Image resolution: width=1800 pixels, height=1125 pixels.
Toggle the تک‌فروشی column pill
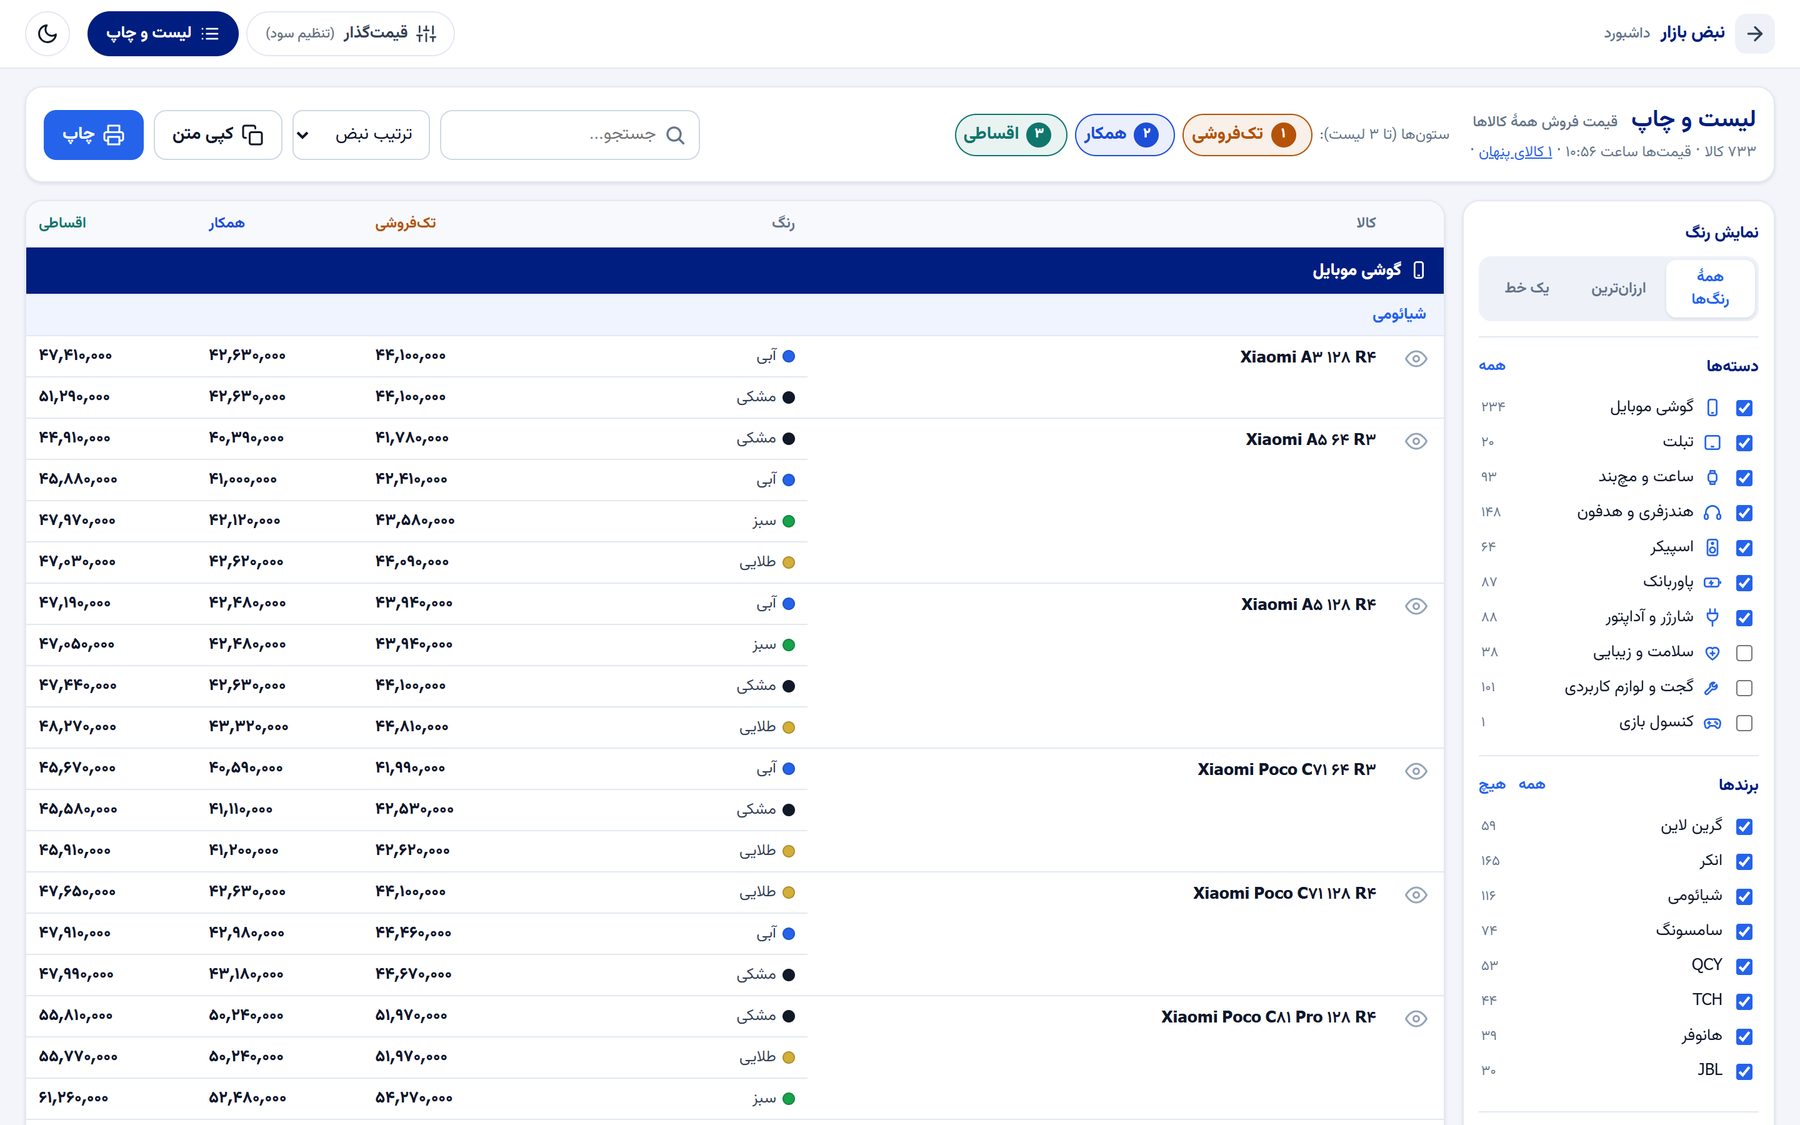pos(1247,135)
